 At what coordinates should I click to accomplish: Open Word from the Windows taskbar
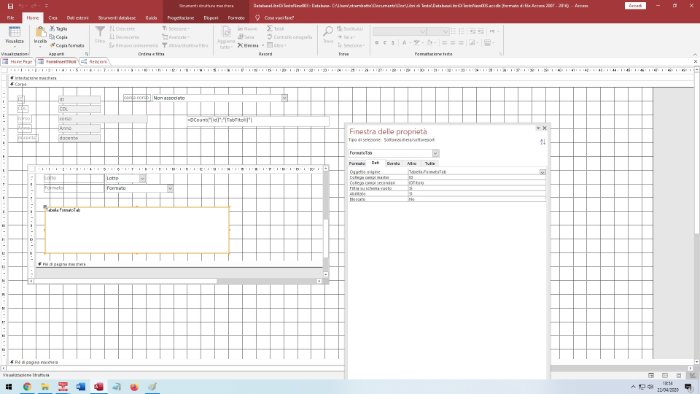[x=80, y=386]
